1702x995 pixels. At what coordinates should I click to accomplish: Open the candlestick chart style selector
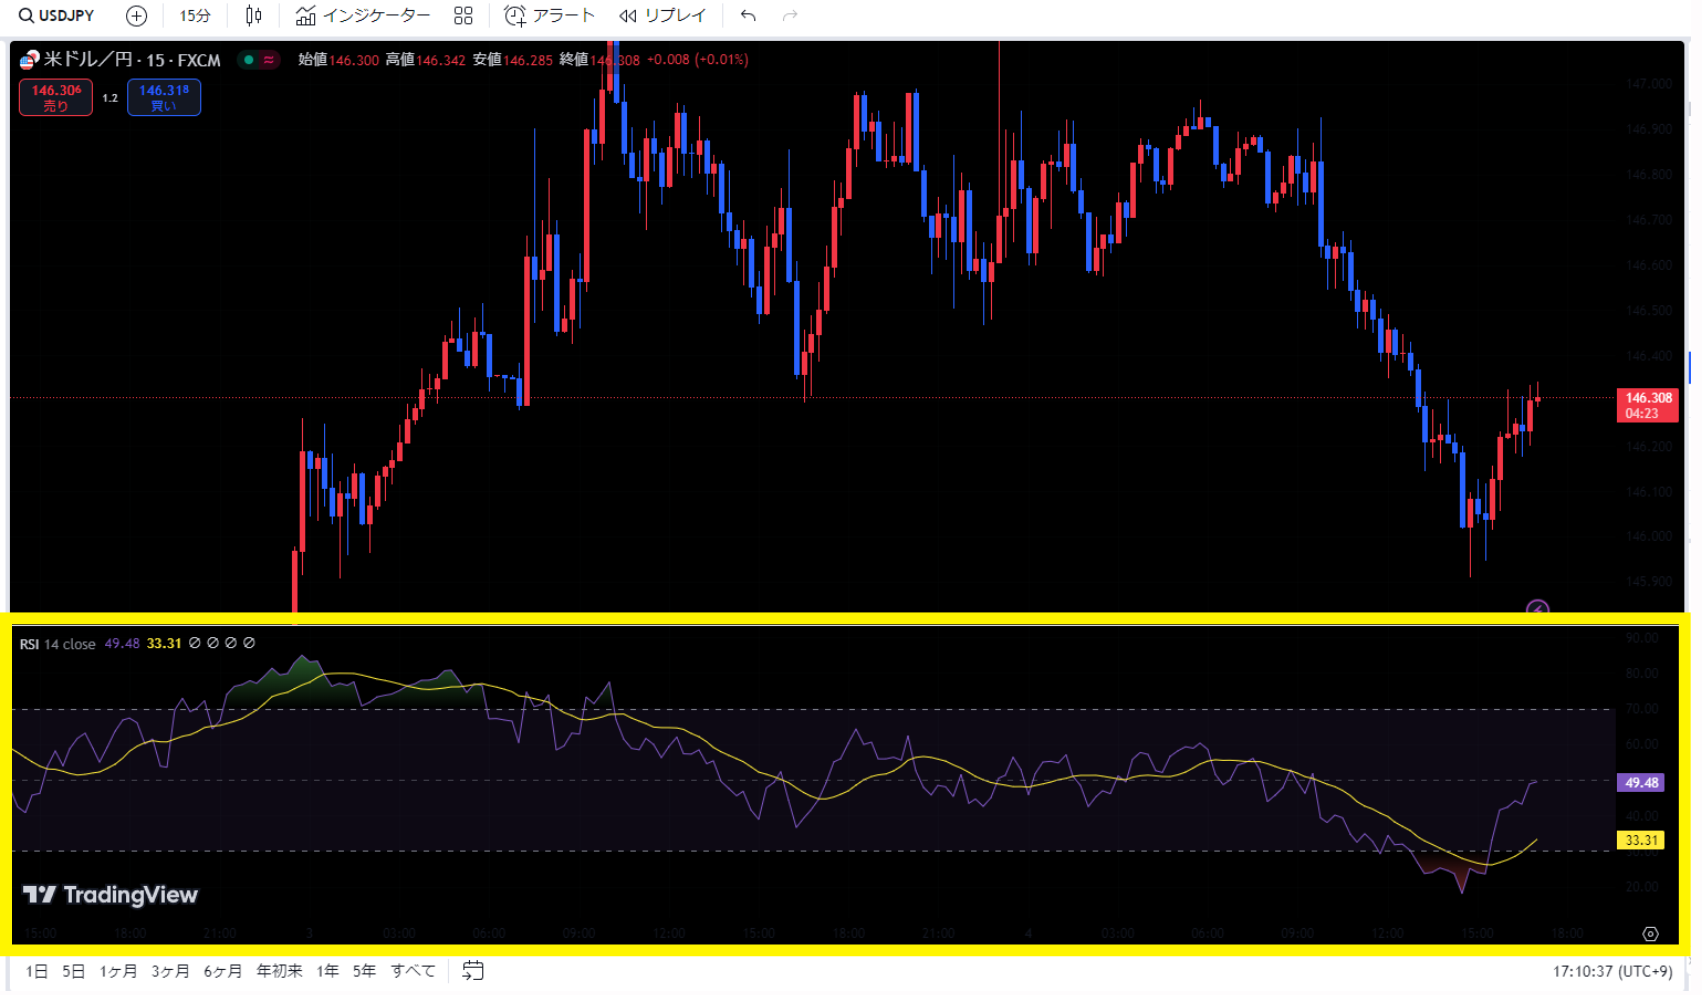(x=254, y=16)
